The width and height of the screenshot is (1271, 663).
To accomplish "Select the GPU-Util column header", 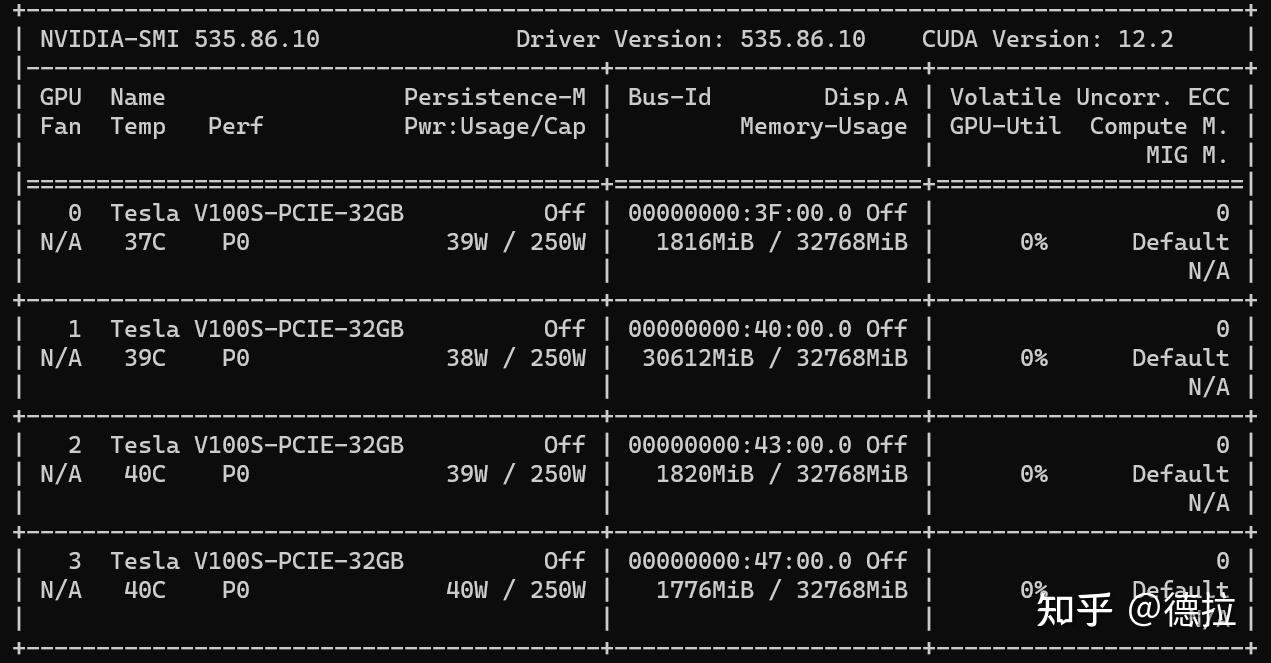I will pos(1005,126).
